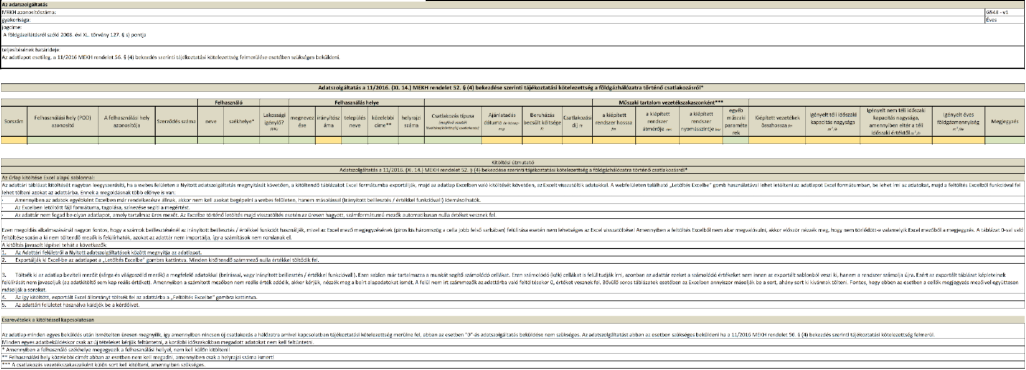Select the 'Csatlakozás típusa' header cell

pyautogui.click(x=453, y=120)
